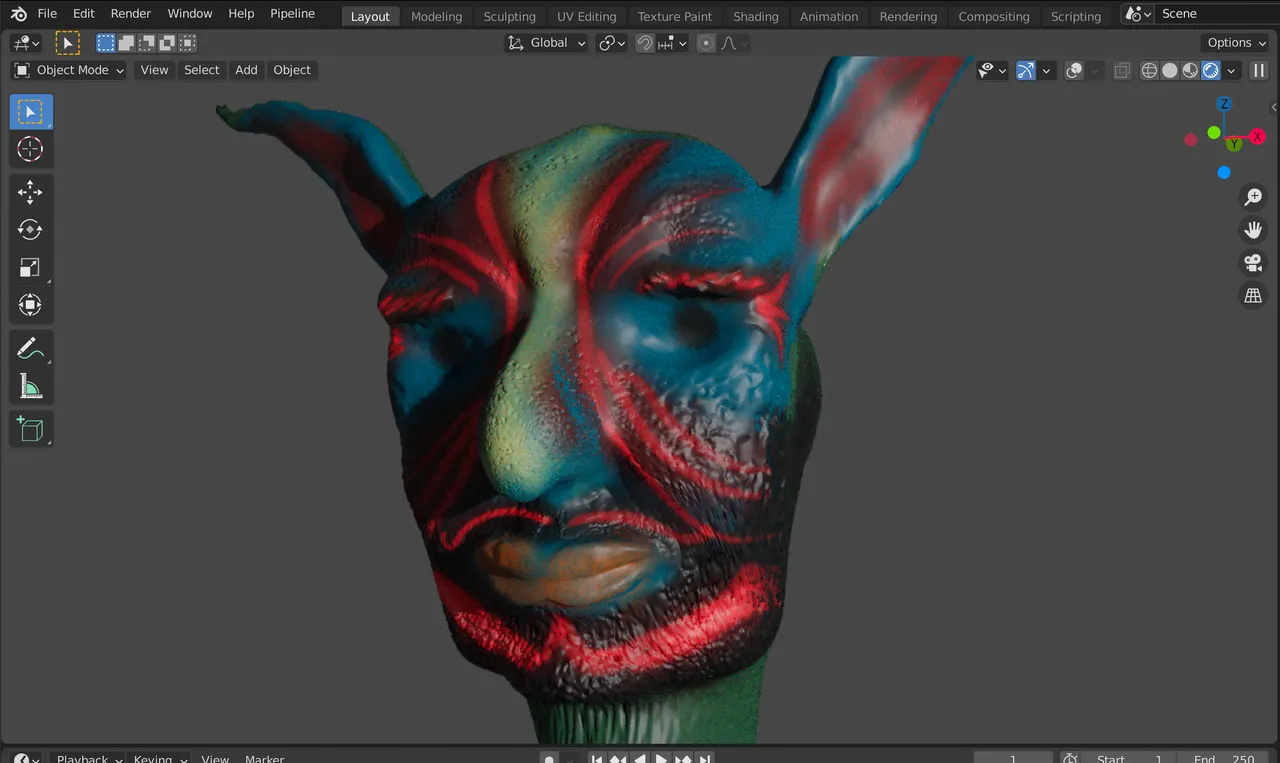Toggle the camera view icon
Image resolution: width=1280 pixels, height=763 pixels.
[1253, 263]
